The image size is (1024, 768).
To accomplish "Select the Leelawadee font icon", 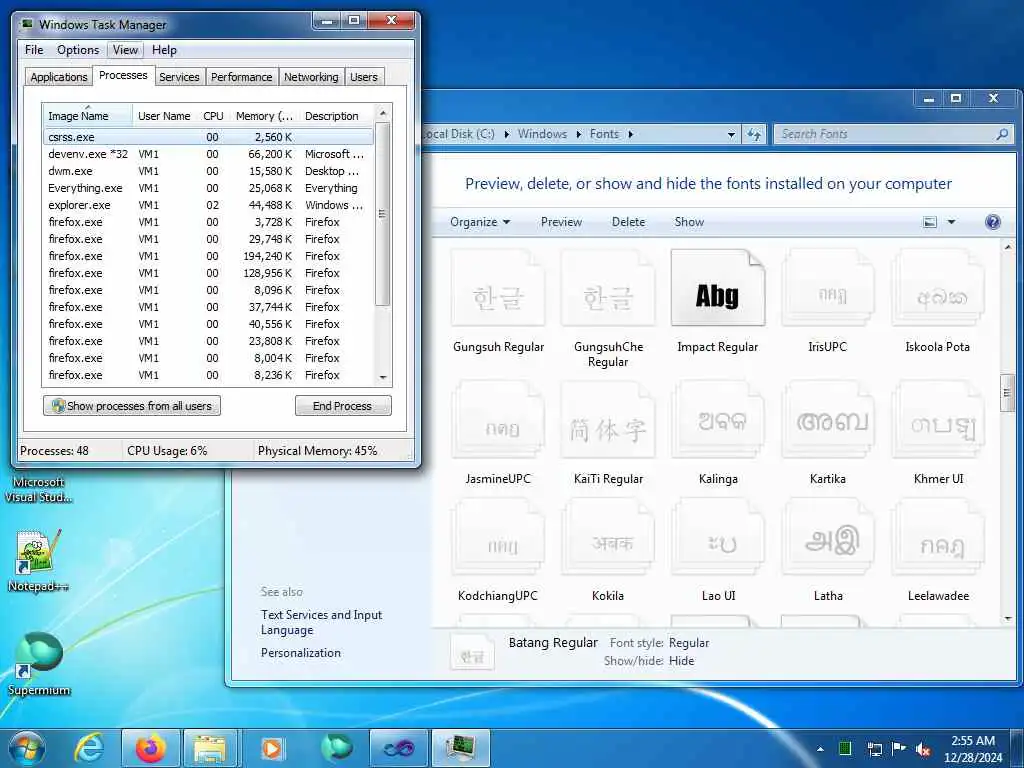I will pyautogui.click(x=938, y=537).
